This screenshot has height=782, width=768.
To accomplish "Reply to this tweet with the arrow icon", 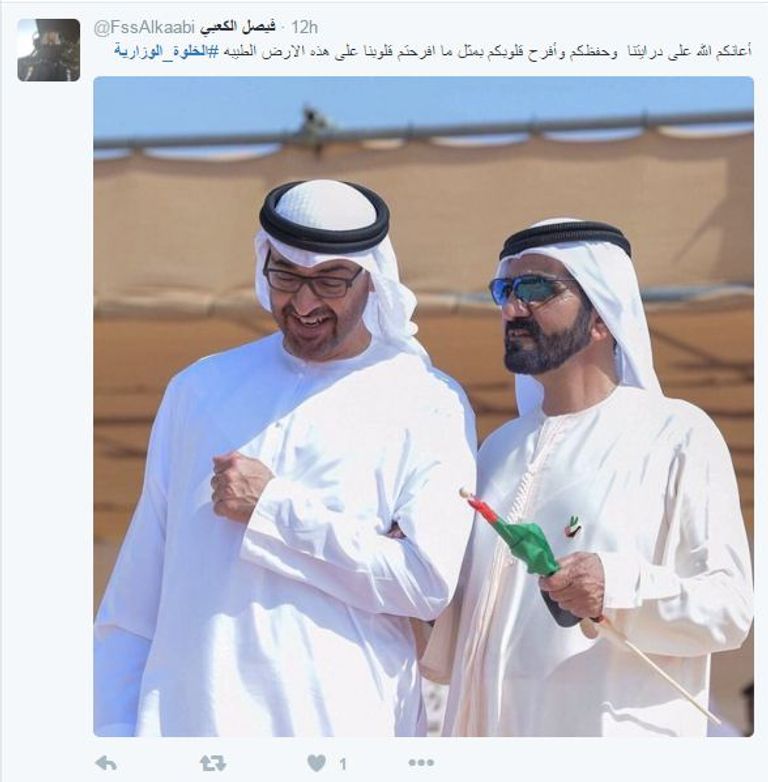I will click(x=106, y=763).
